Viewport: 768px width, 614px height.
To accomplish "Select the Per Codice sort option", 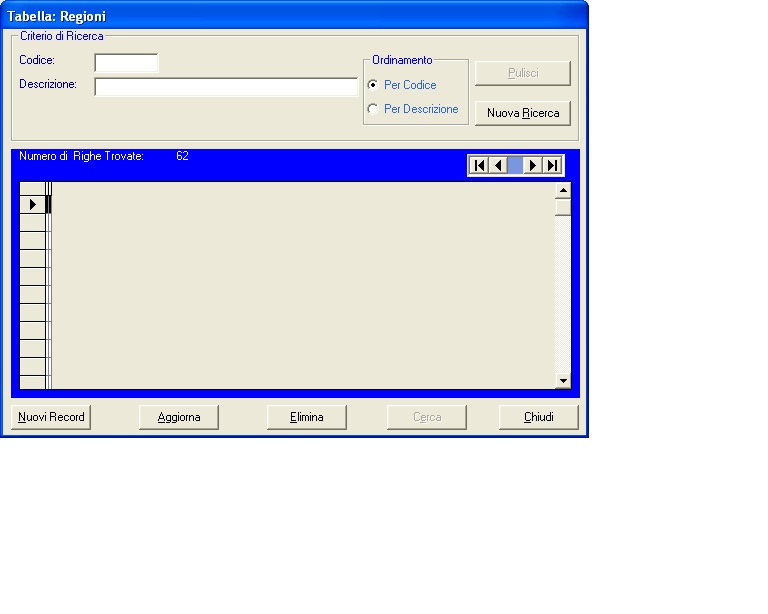I will pos(374,85).
